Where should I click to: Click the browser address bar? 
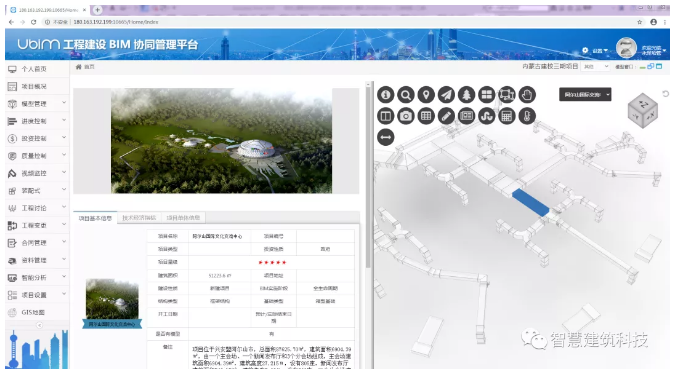pos(336,22)
